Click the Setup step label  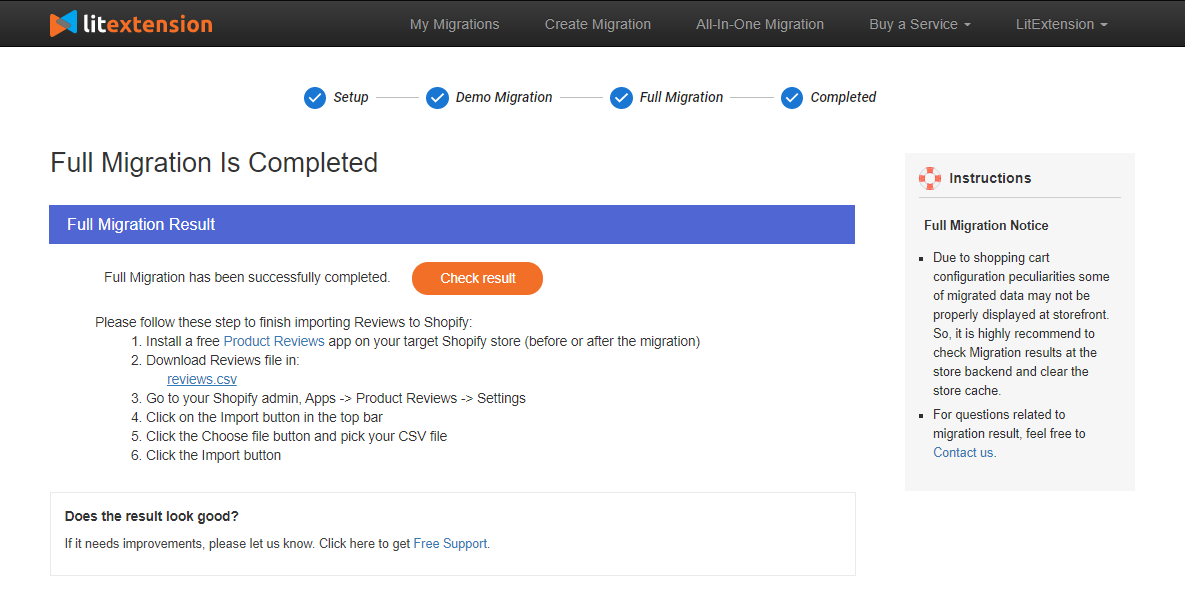pyautogui.click(x=351, y=98)
